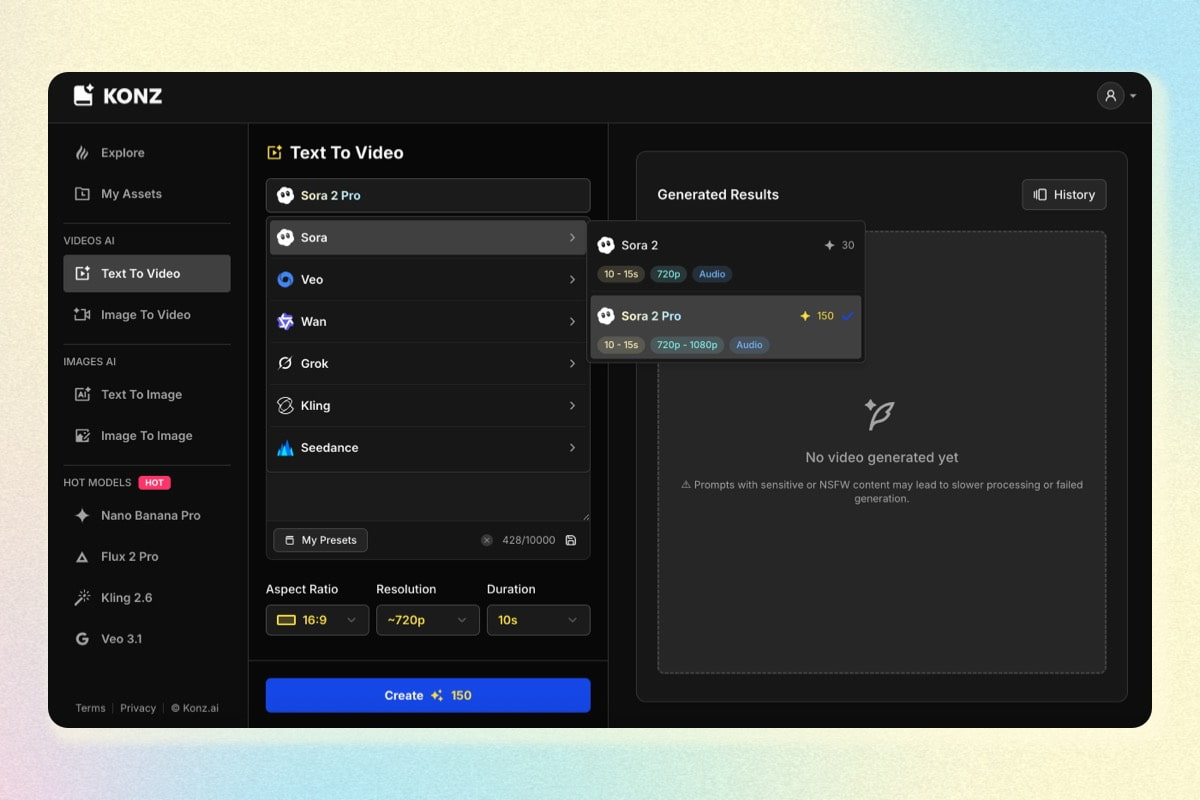Click the Text To Video sidebar icon

click(82, 274)
